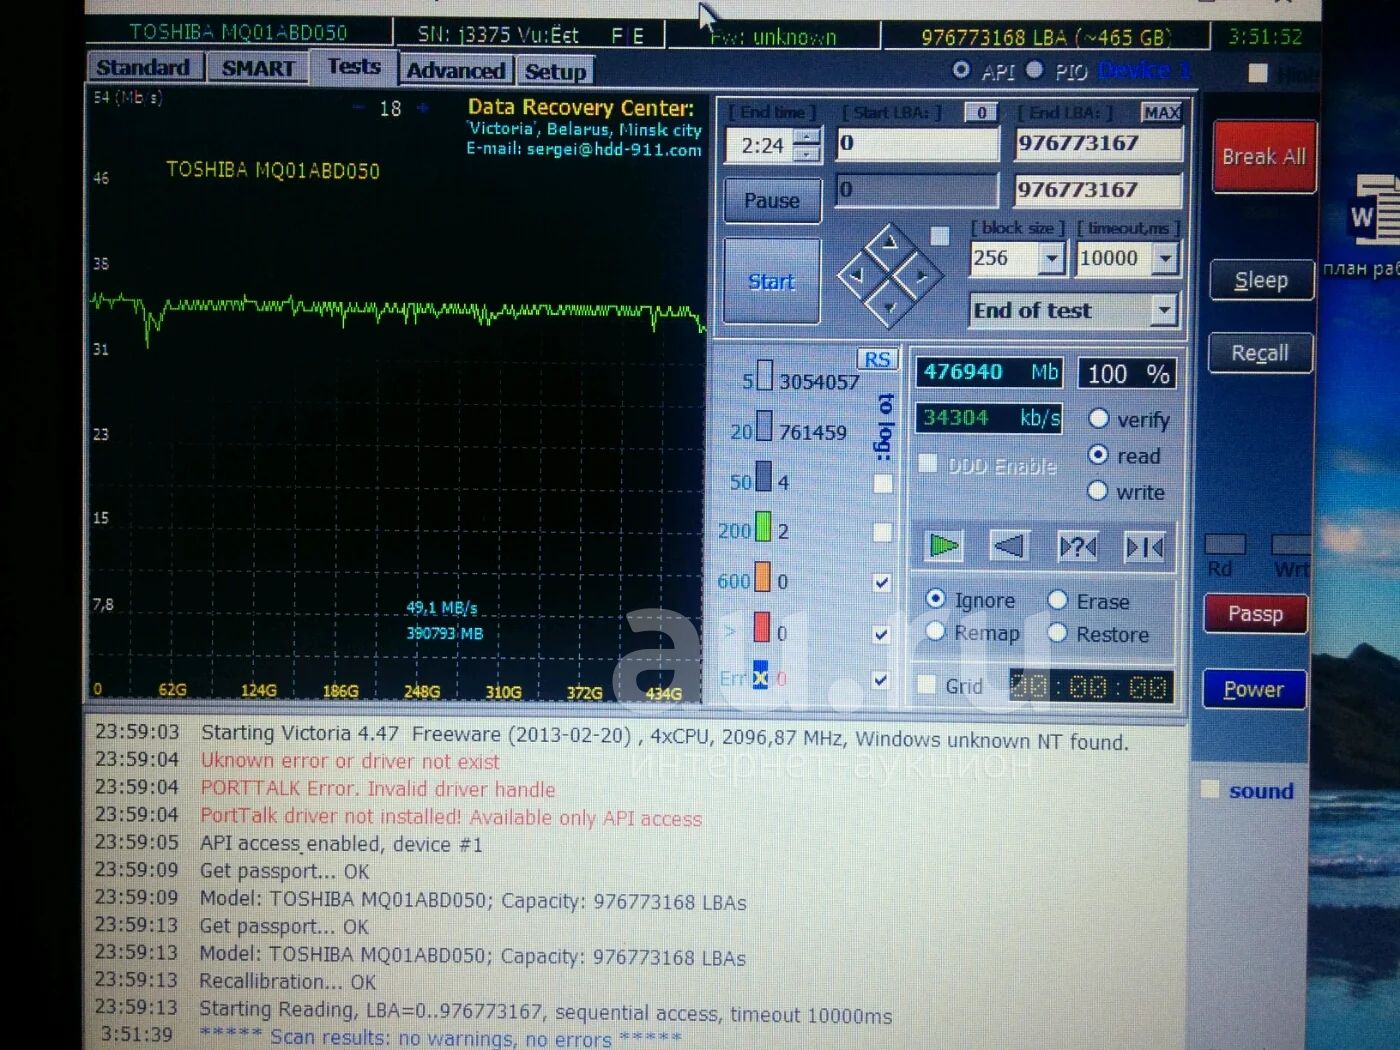
Task: Start the surface scan
Action: pyautogui.click(x=772, y=282)
